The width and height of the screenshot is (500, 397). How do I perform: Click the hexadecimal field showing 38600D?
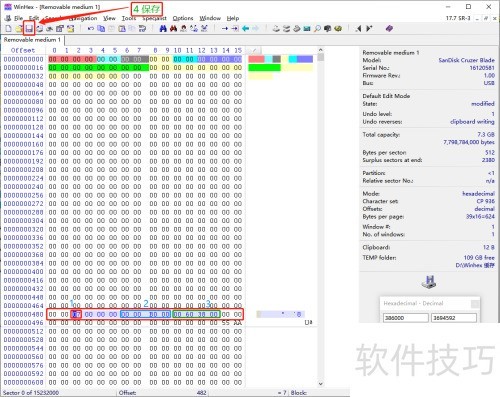pos(406,318)
